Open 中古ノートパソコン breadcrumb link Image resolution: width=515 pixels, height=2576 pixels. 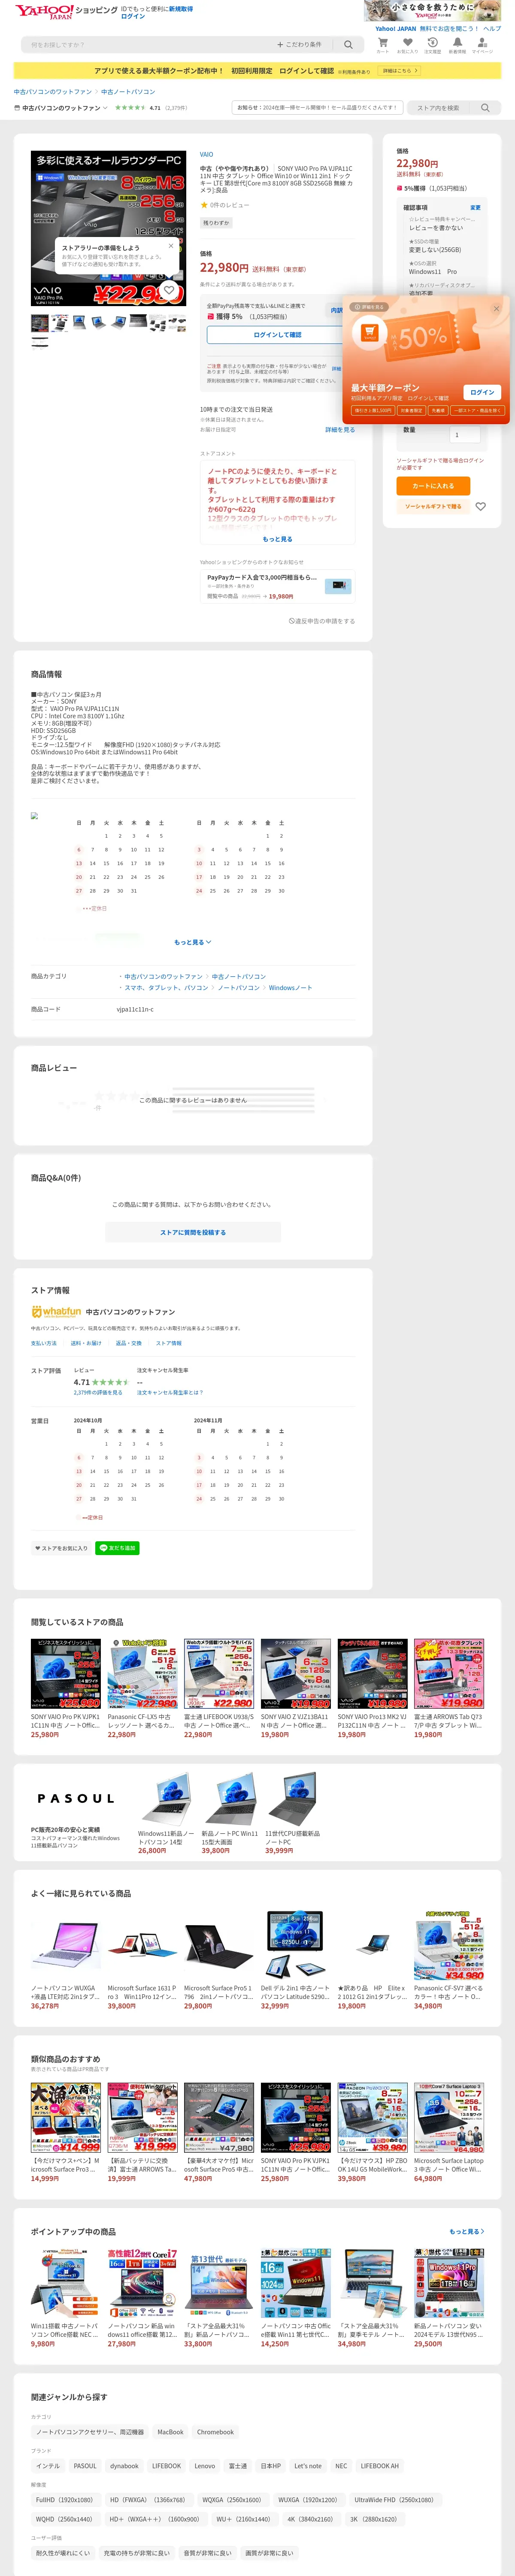128,92
